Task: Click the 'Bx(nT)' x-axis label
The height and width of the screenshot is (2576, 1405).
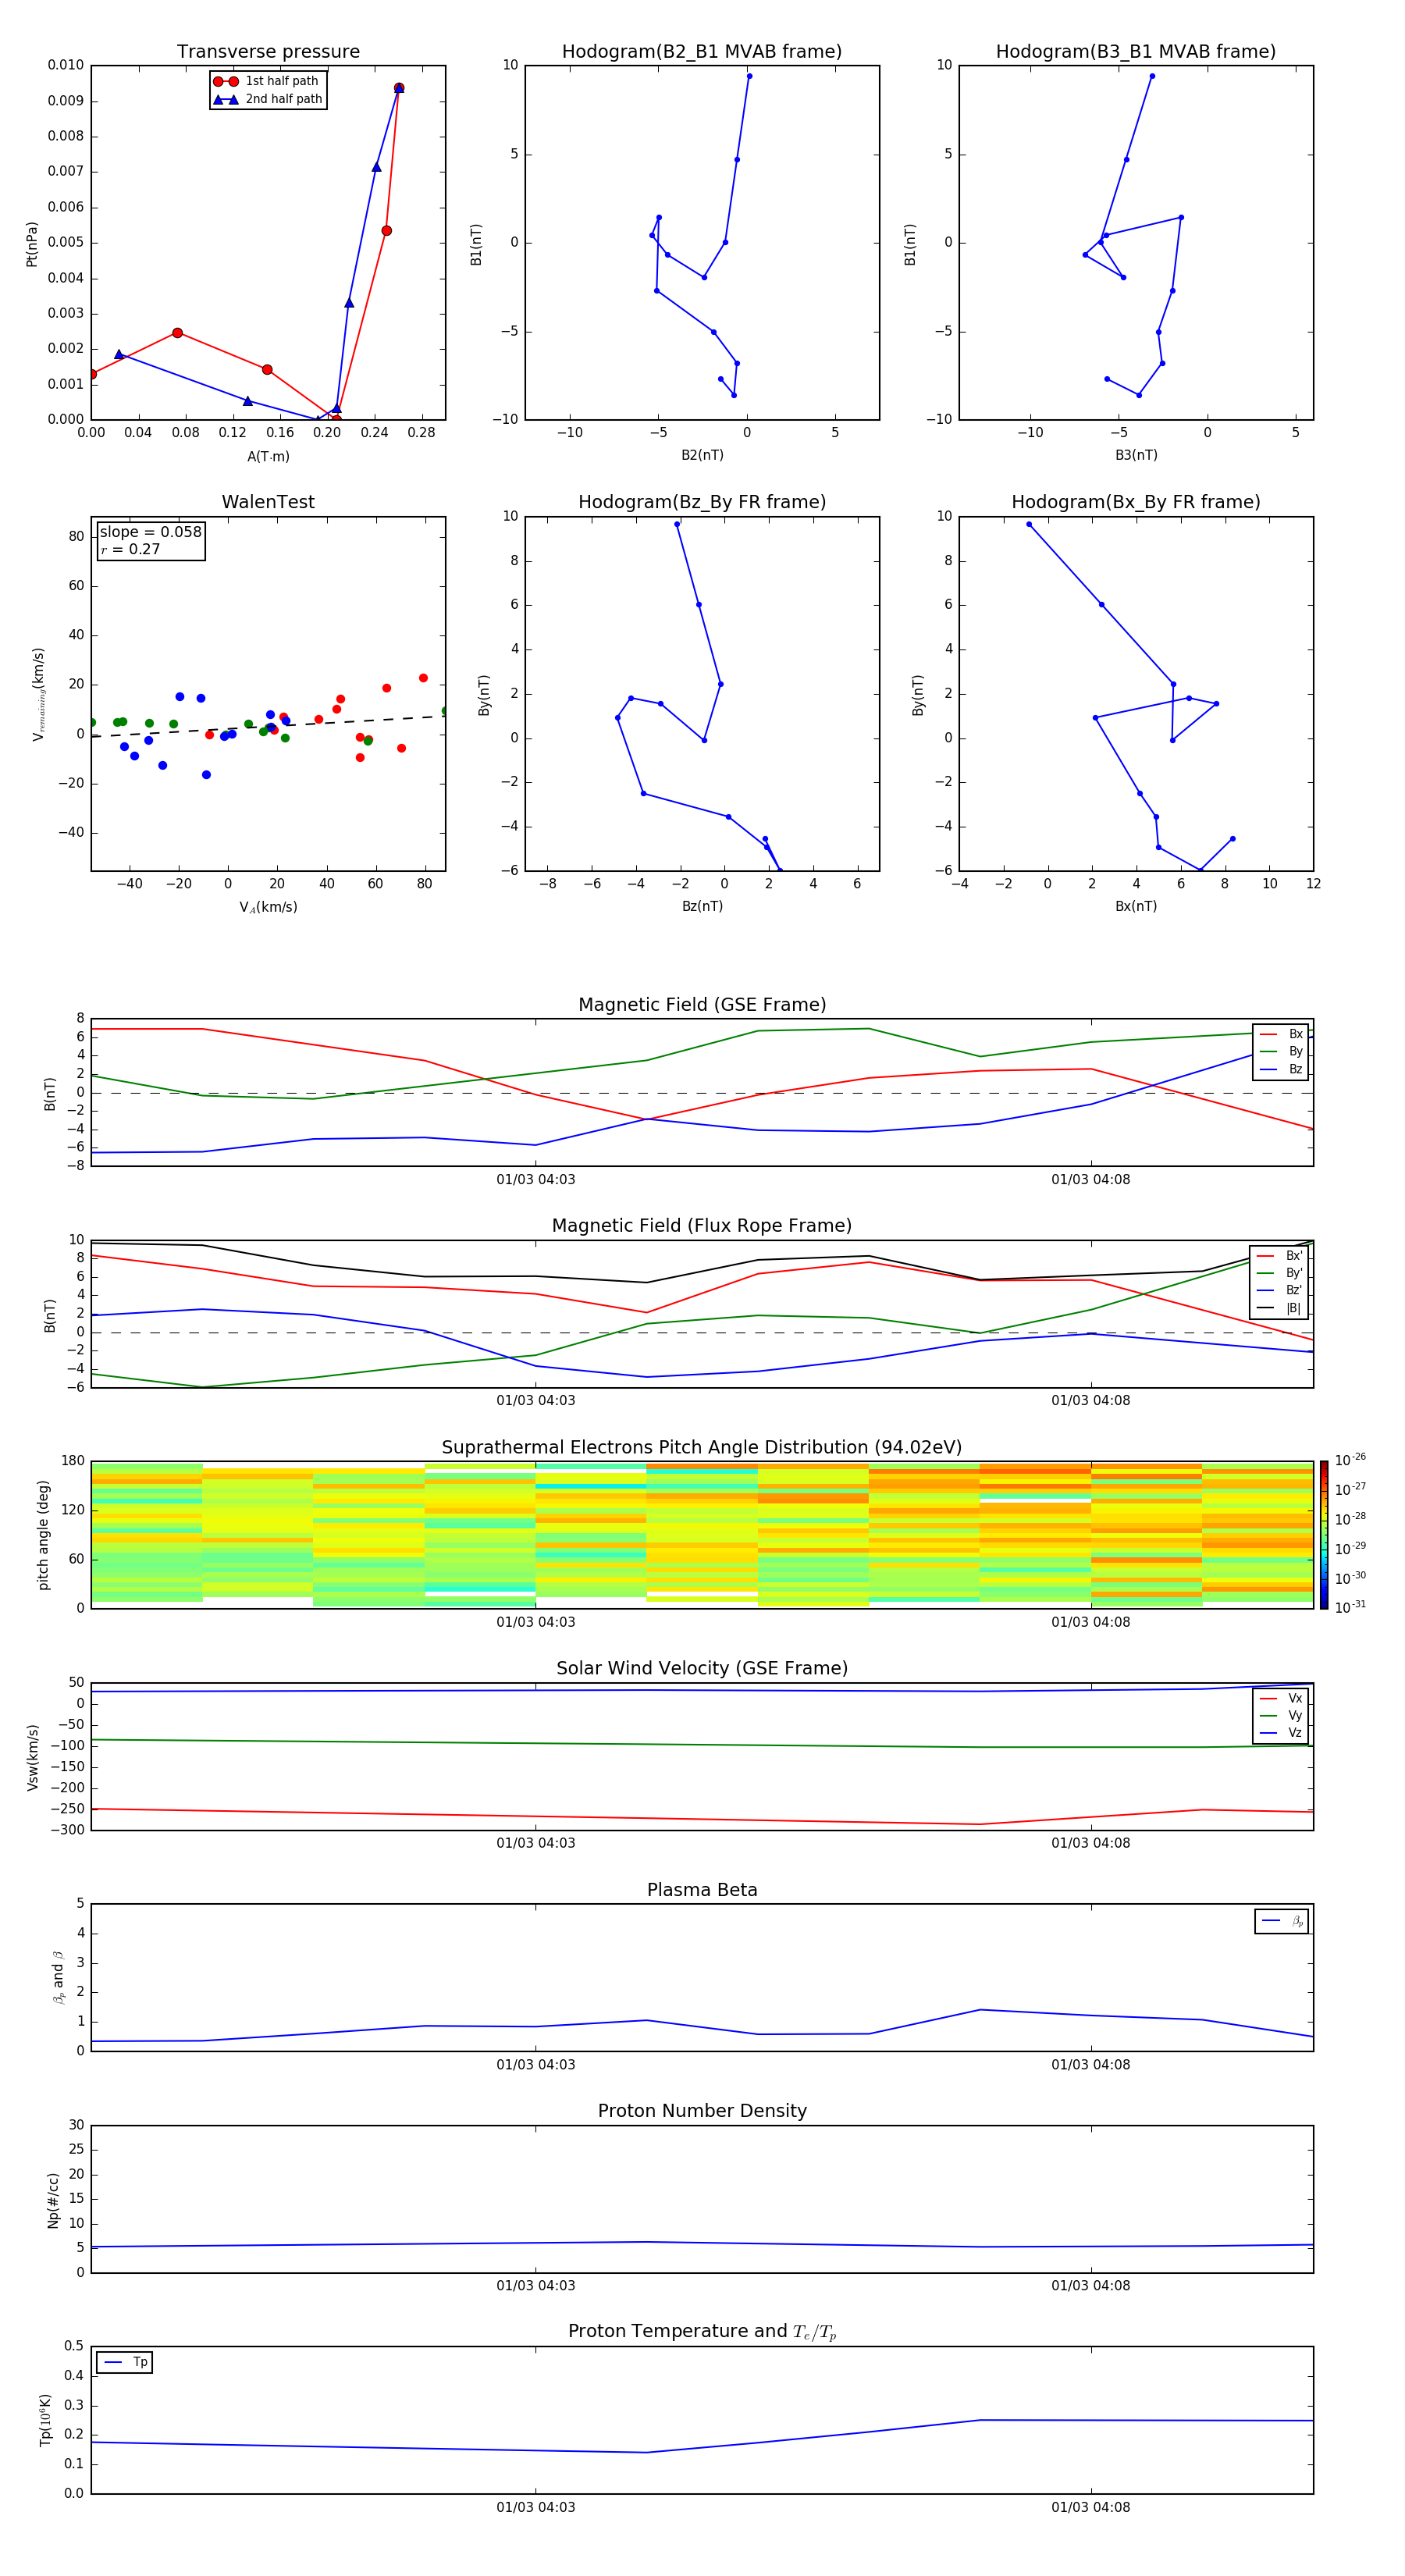Action: [x=1136, y=906]
